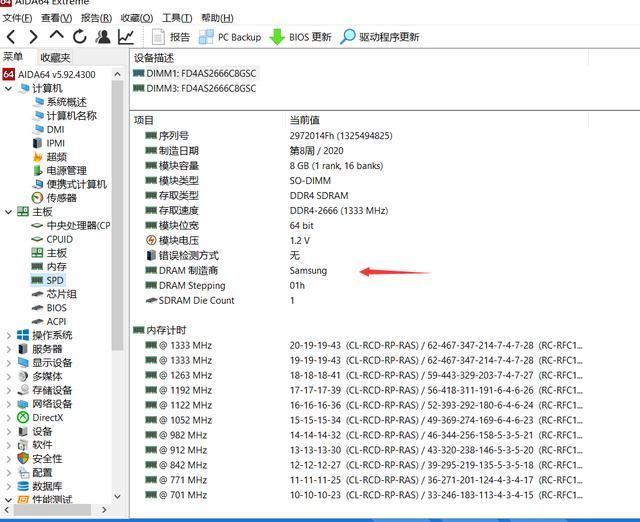Switch to the 收藏夹 tab
The height and width of the screenshot is (522, 640).
pos(56,58)
